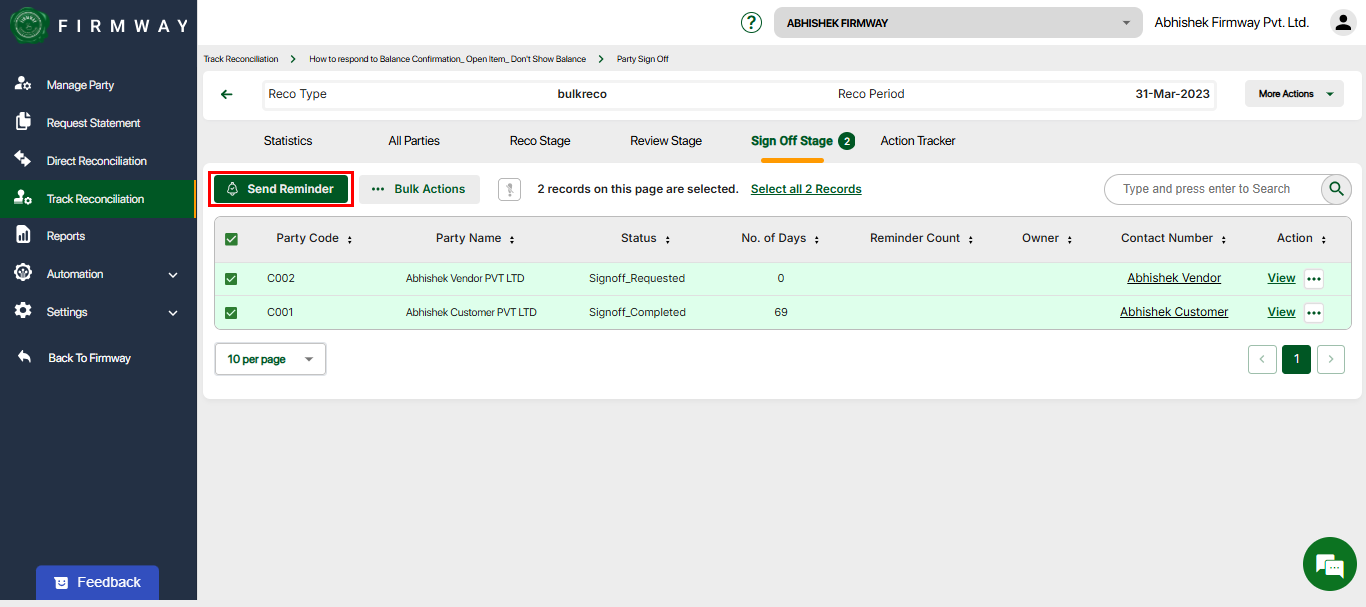The width and height of the screenshot is (1366, 607).
Task: Click the search input field
Action: coord(1210,189)
